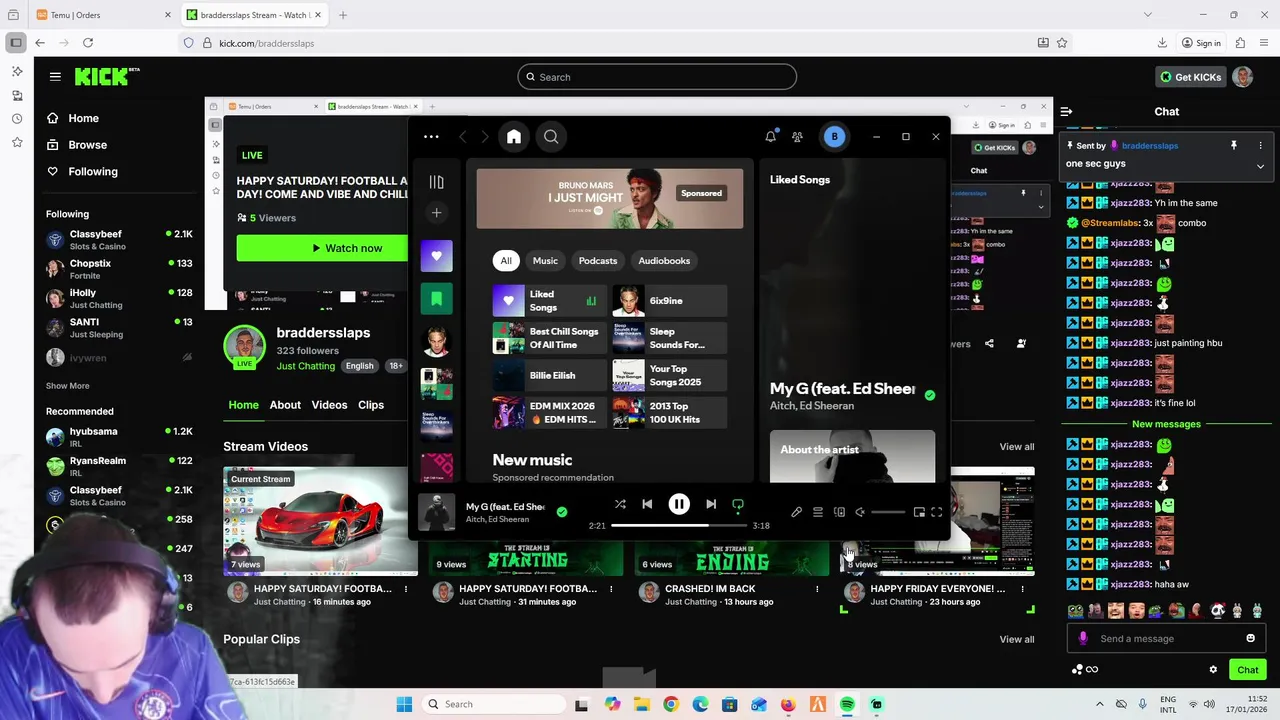The height and width of the screenshot is (720, 1280).
Task: Select the Podcasts filter chip
Action: pyautogui.click(x=598, y=261)
